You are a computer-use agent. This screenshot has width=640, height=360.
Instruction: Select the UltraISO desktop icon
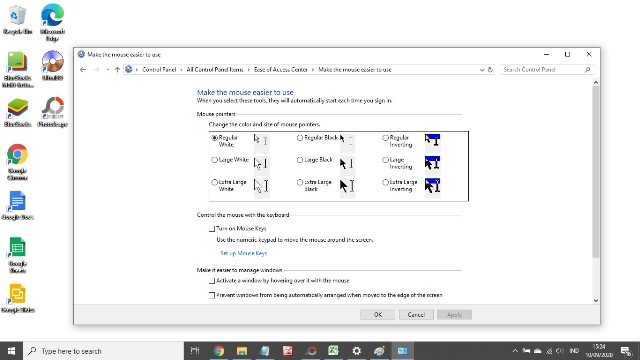[52, 65]
